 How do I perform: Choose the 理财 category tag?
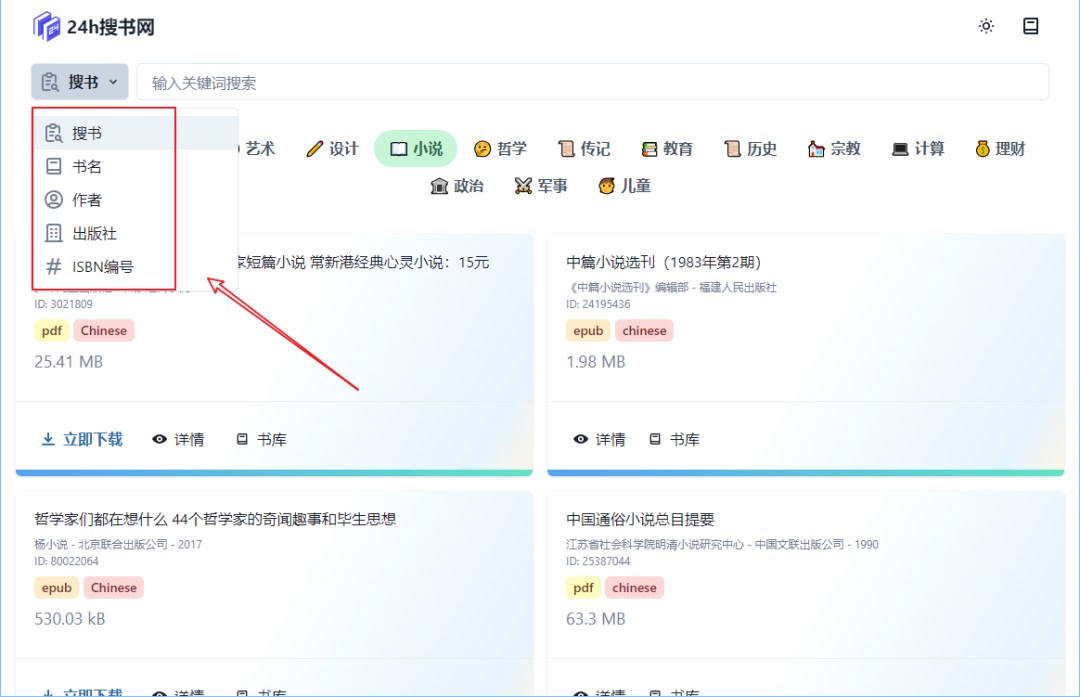tap(1000, 148)
